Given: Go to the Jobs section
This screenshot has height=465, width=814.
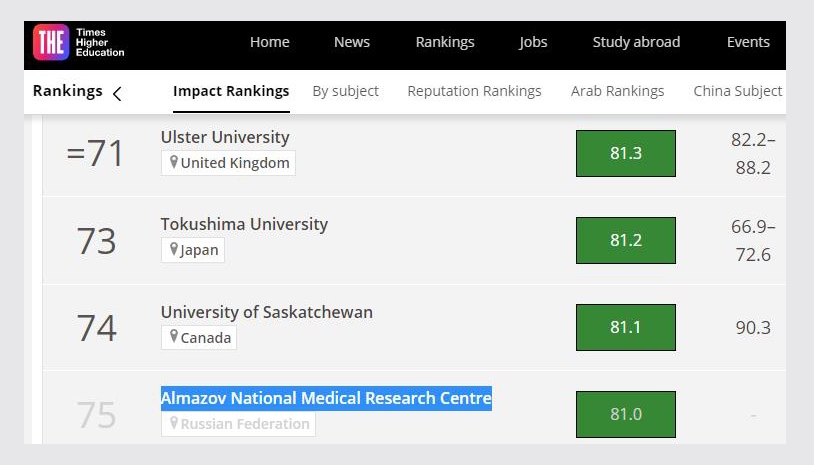Looking at the screenshot, I should coord(533,42).
